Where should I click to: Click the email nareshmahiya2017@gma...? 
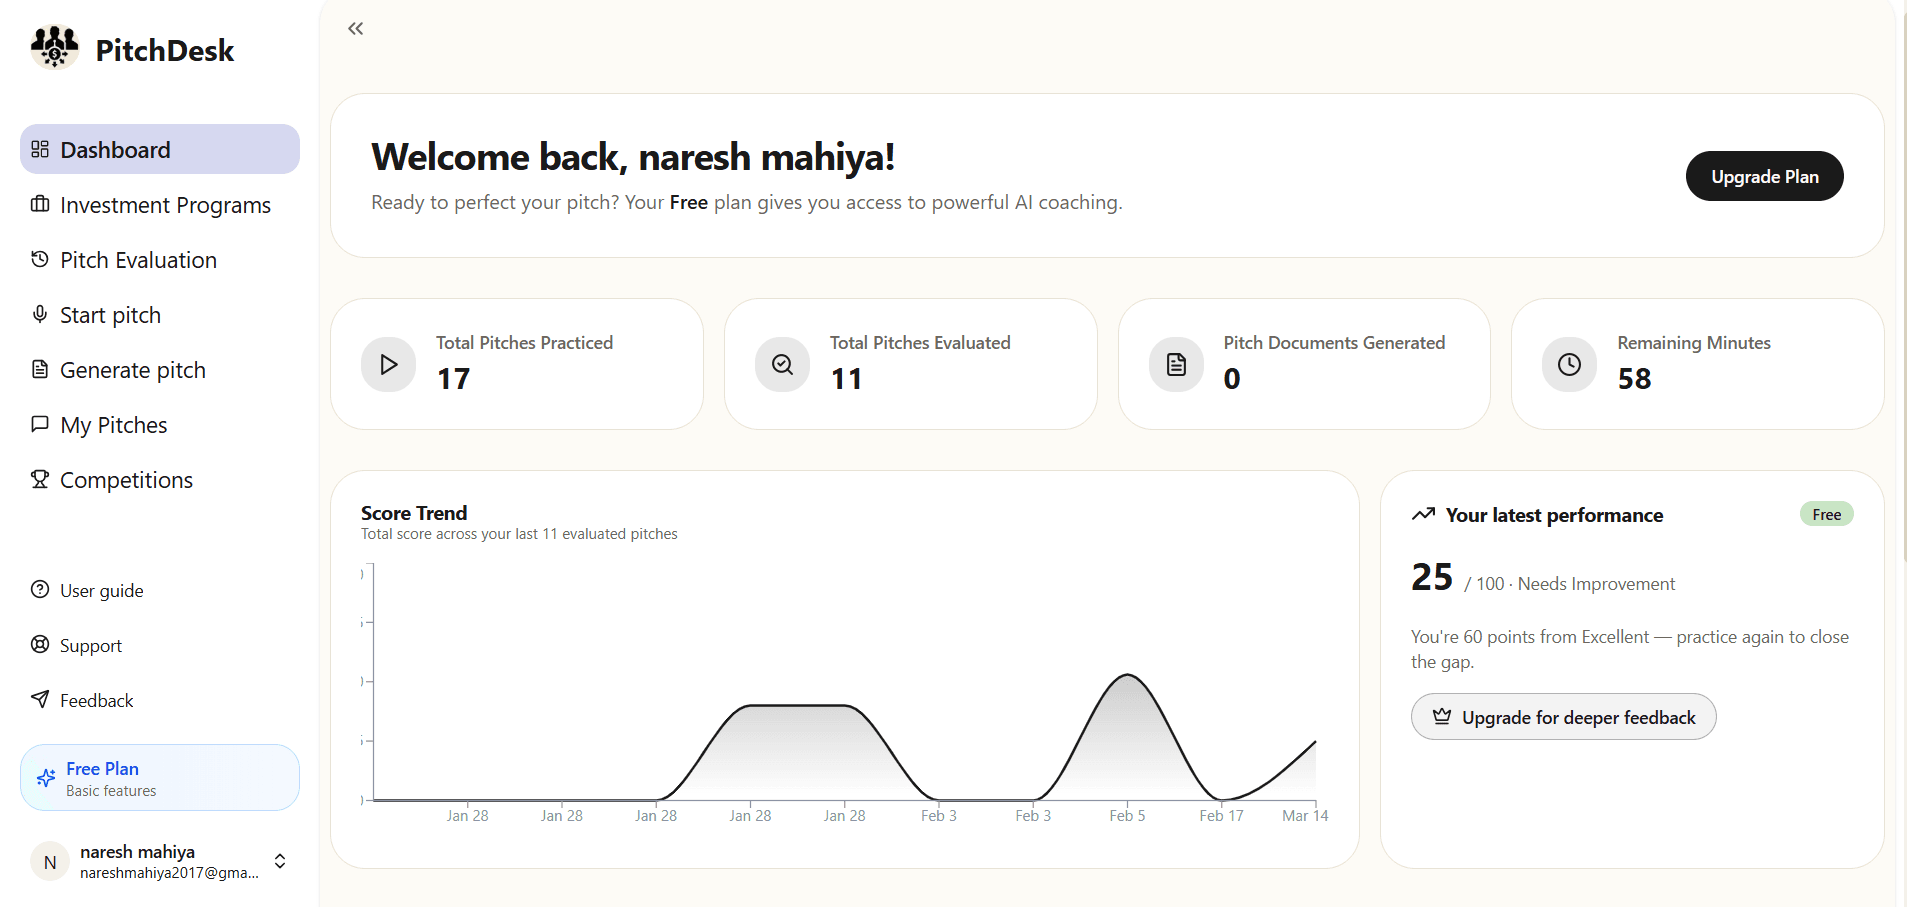169,873
